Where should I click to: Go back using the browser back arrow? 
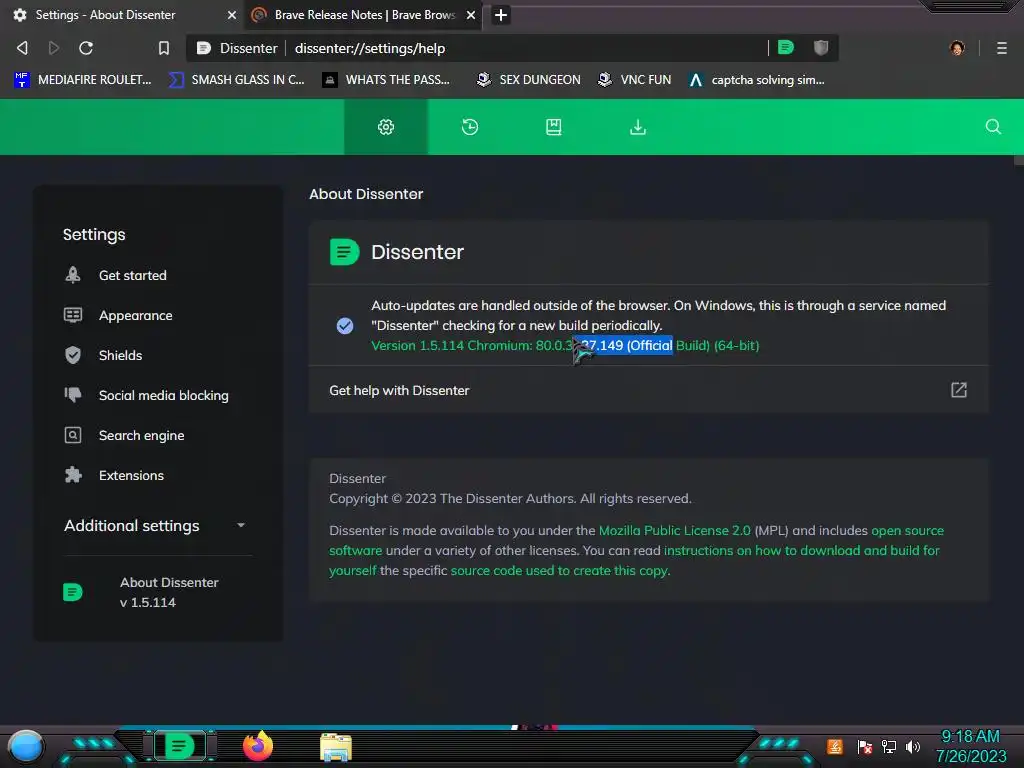(22, 48)
